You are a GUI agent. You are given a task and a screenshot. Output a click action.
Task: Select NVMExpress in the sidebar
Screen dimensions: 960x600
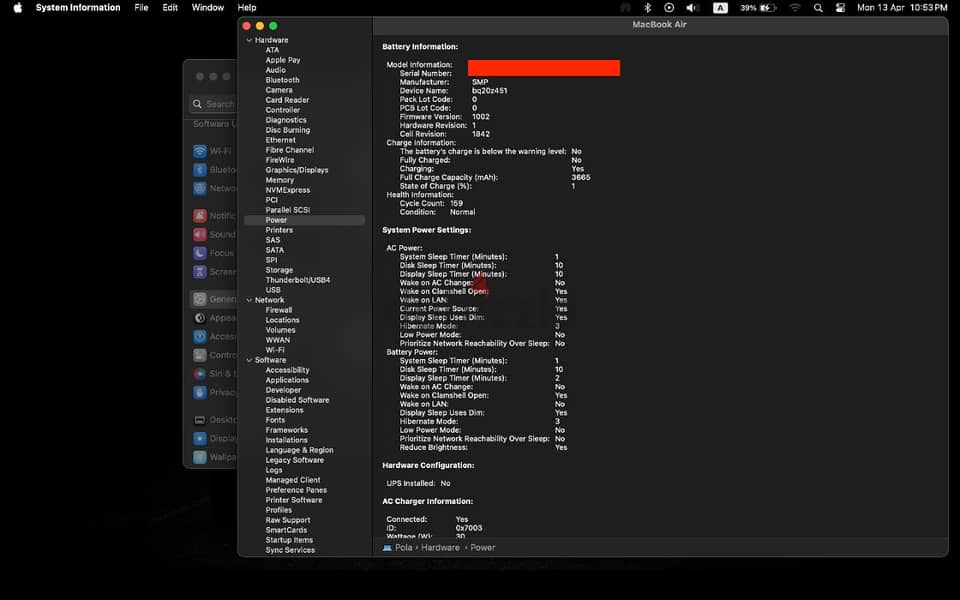point(288,190)
